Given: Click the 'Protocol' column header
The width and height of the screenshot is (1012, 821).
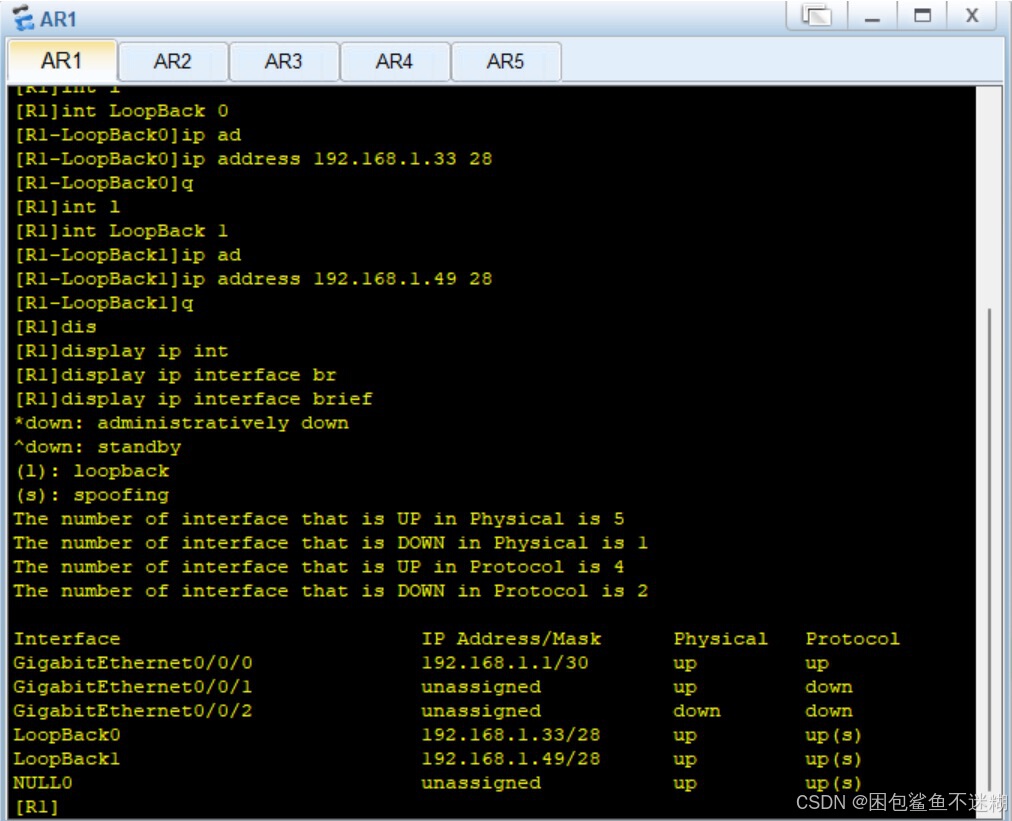Looking at the screenshot, I should click(x=852, y=639).
